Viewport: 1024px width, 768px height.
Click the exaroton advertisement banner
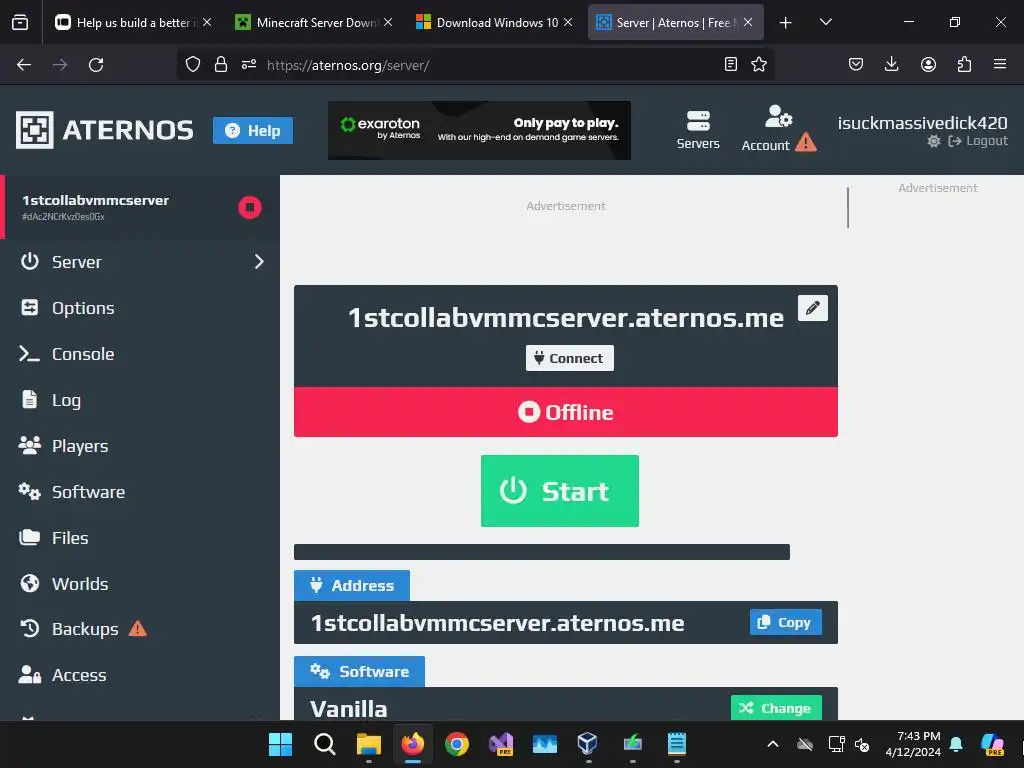(x=479, y=130)
